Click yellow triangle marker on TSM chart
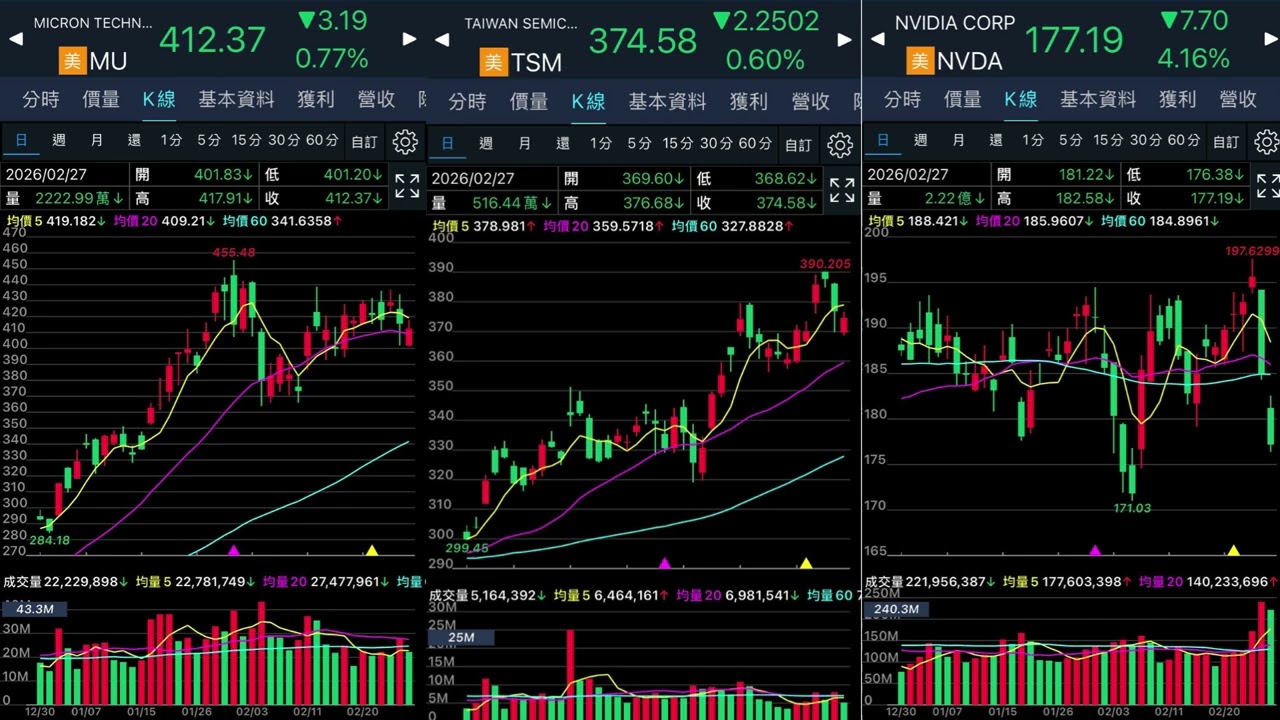 806,563
